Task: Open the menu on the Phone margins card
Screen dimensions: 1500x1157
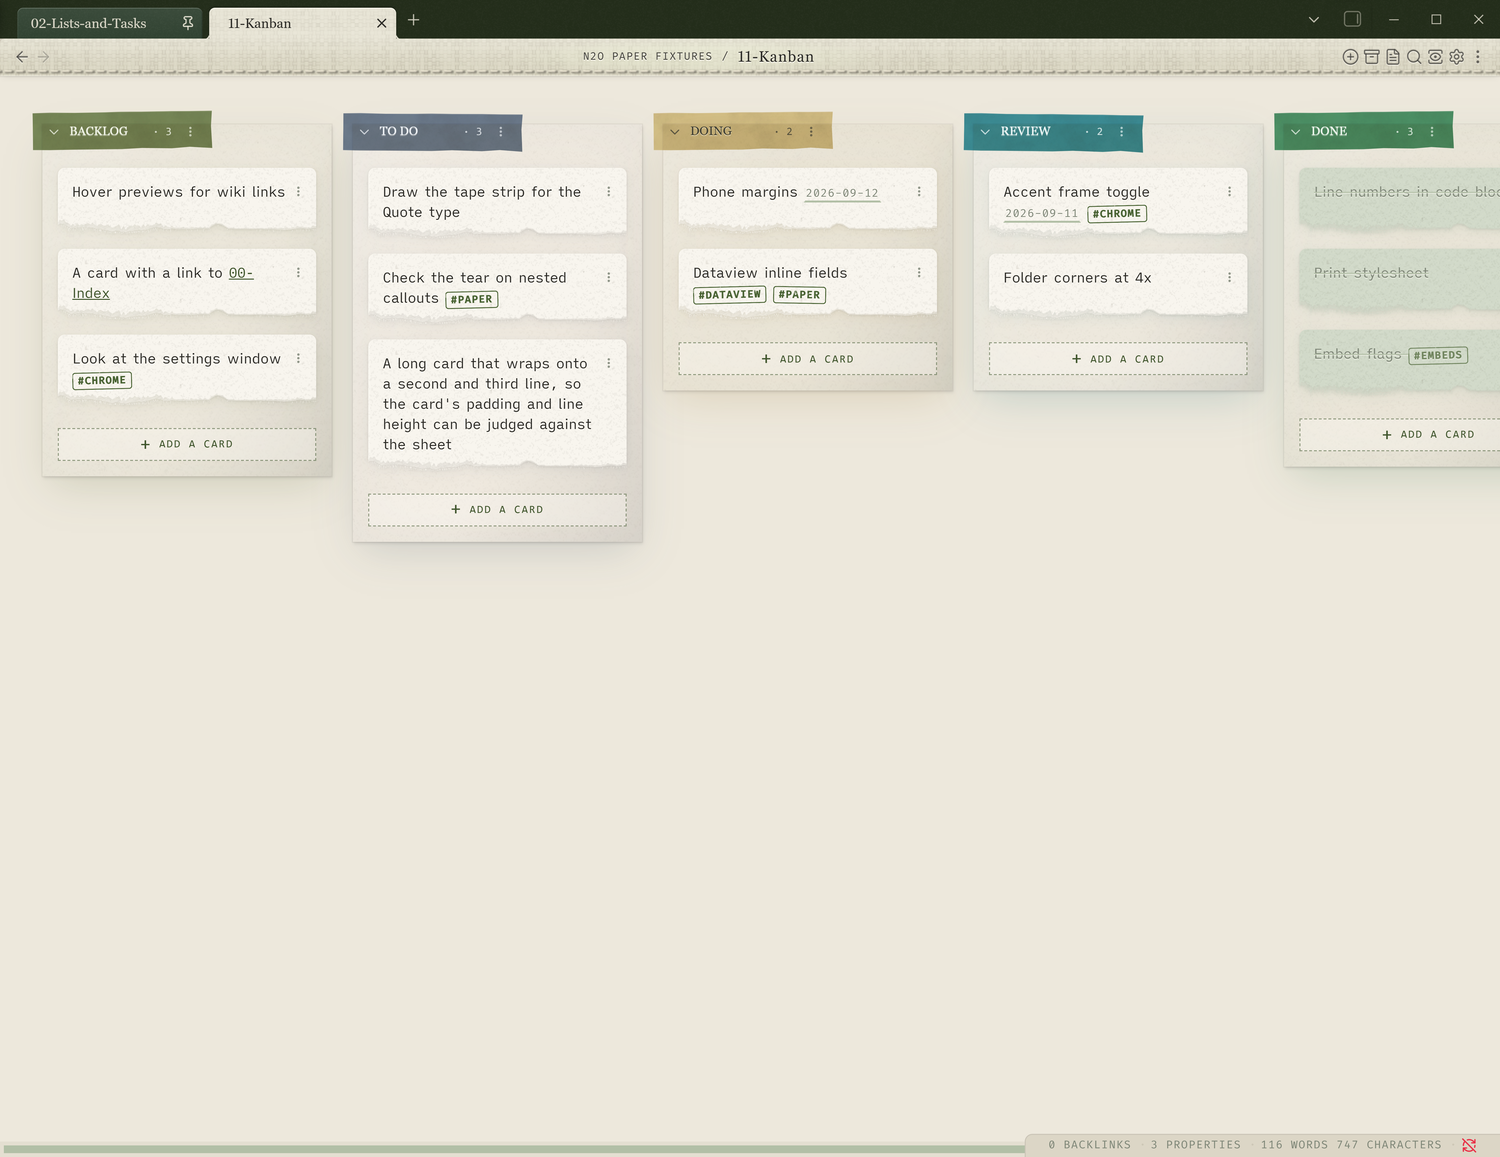Action: click(919, 191)
